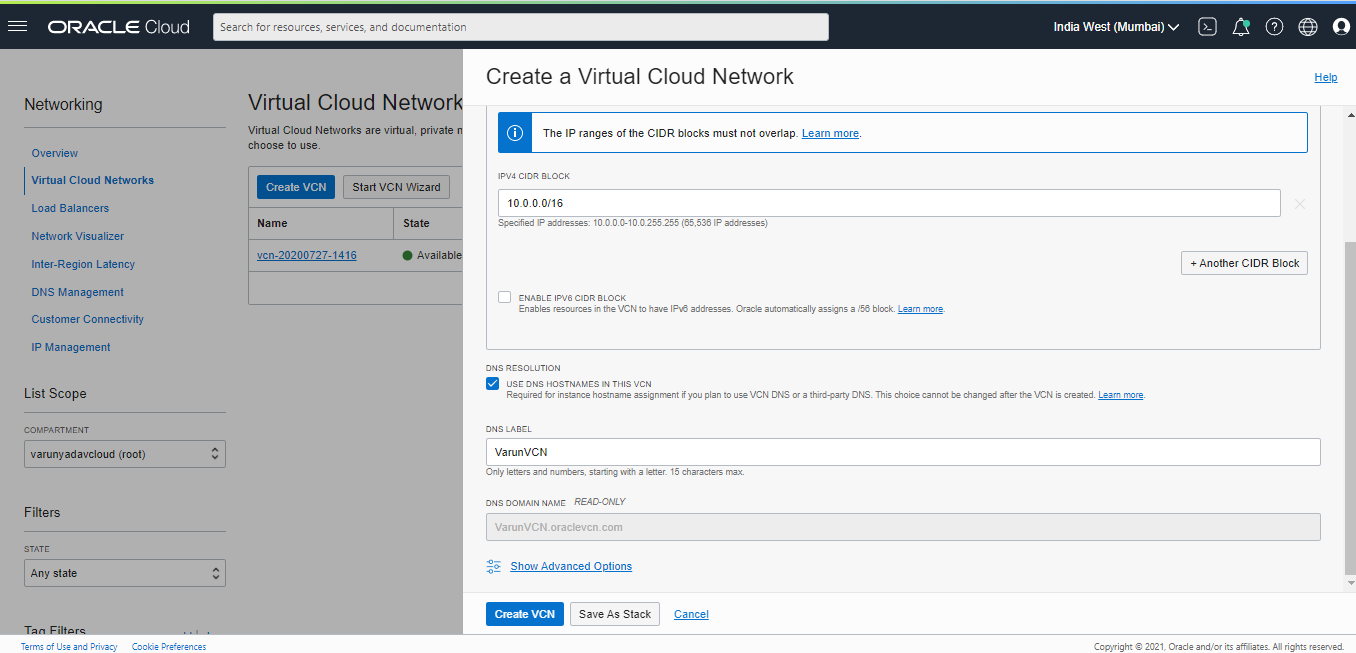Open the Any state filter dropdown
1356x653 pixels.
tap(125, 573)
